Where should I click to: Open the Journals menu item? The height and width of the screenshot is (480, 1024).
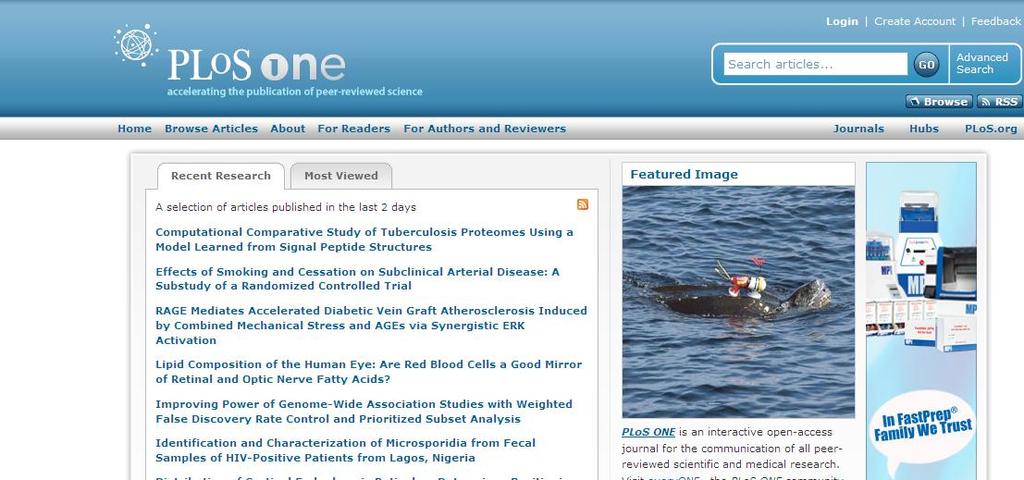tap(858, 129)
